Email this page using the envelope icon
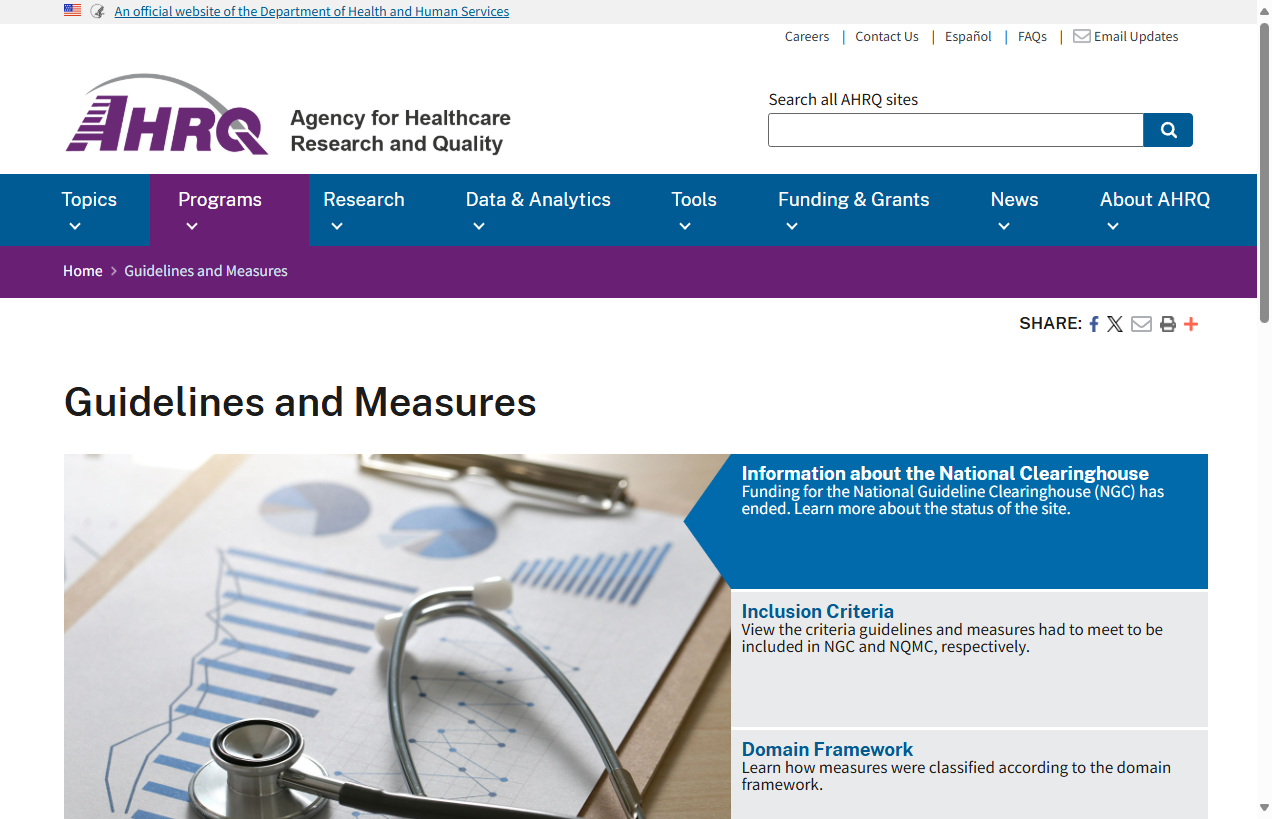The image size is (1272, 819). coord(1141,323)
